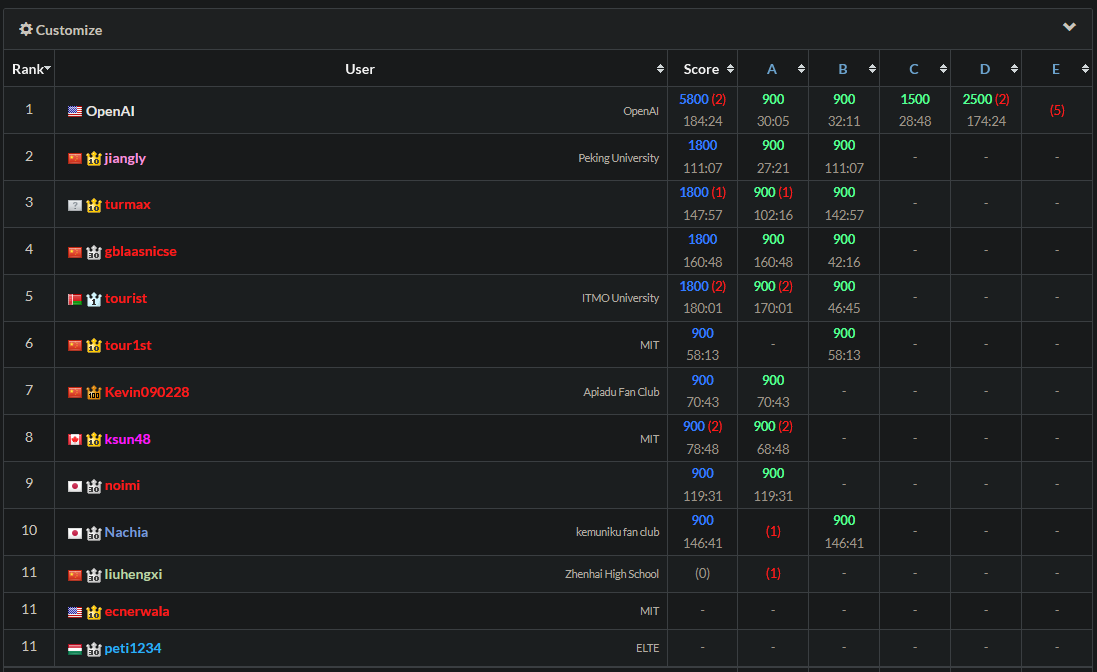
Task: Click the China flag beside jiangly
Action: [x=75, y=159]
